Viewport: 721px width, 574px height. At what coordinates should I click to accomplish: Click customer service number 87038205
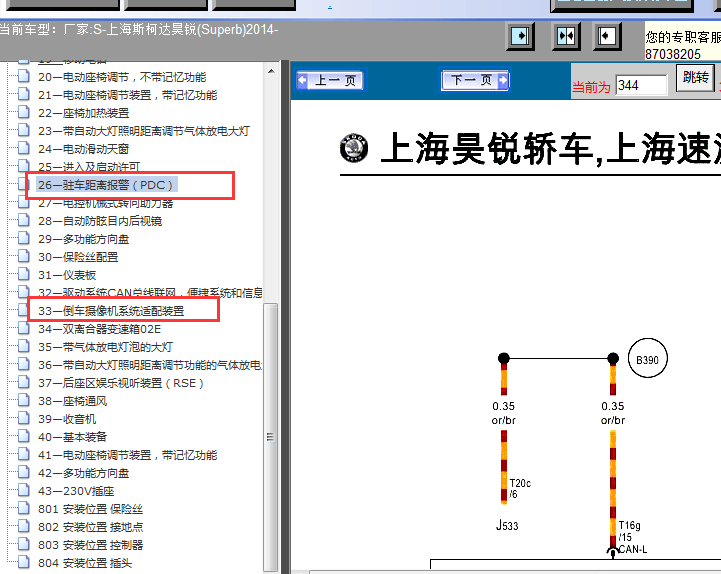(x=673, y=54)
